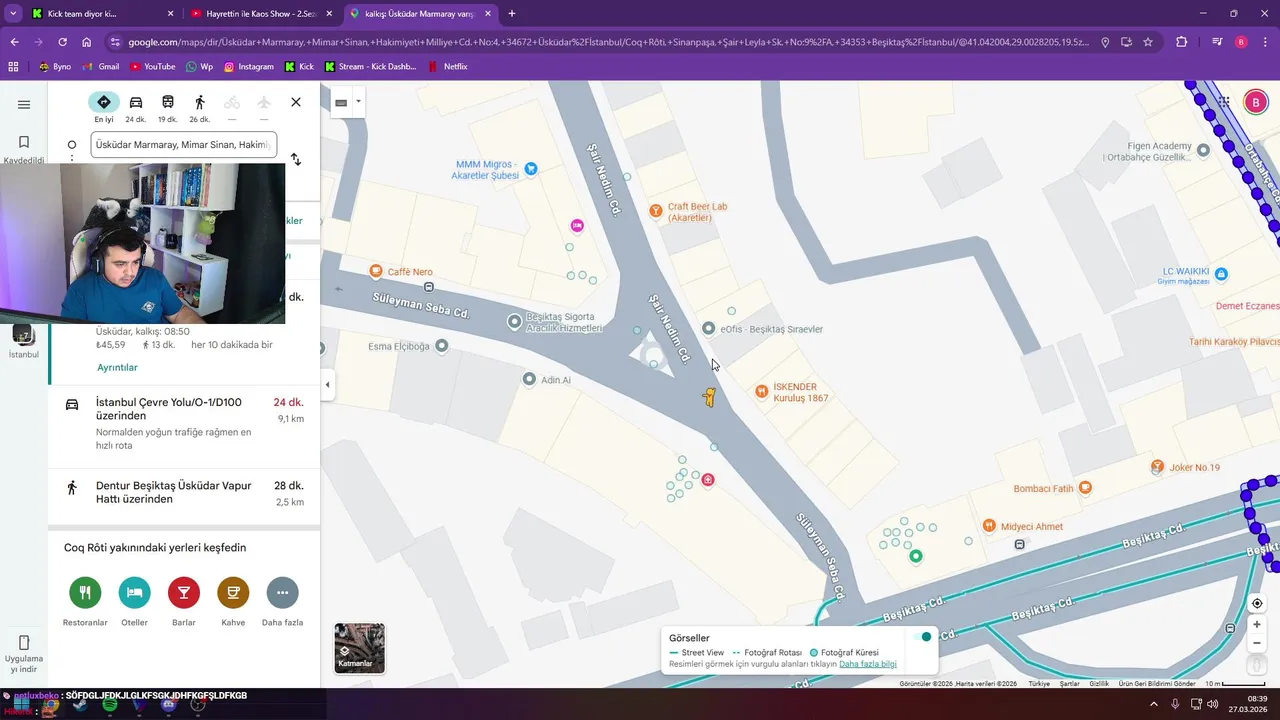This screenshot has height=720, width=1280.
Task: Explore Barlar near Coq Rôti
Action: tap(184, 601)
